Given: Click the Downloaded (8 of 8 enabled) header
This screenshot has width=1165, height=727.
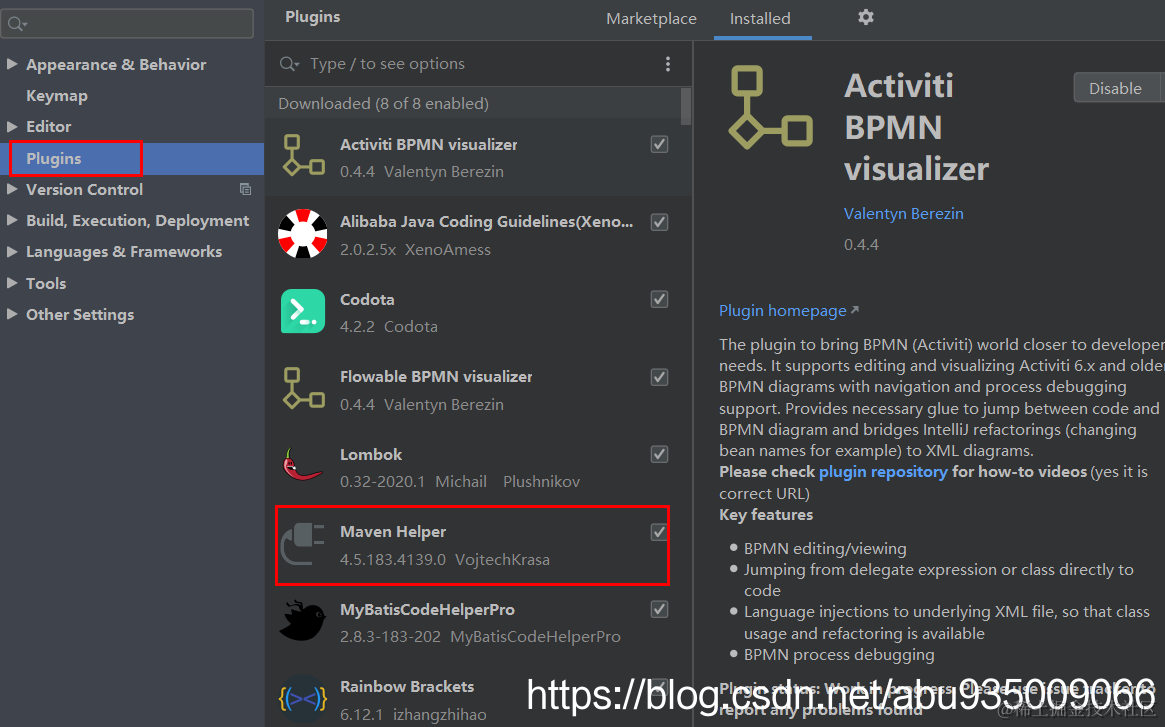Looking at the screenshot, I should 383,103.
